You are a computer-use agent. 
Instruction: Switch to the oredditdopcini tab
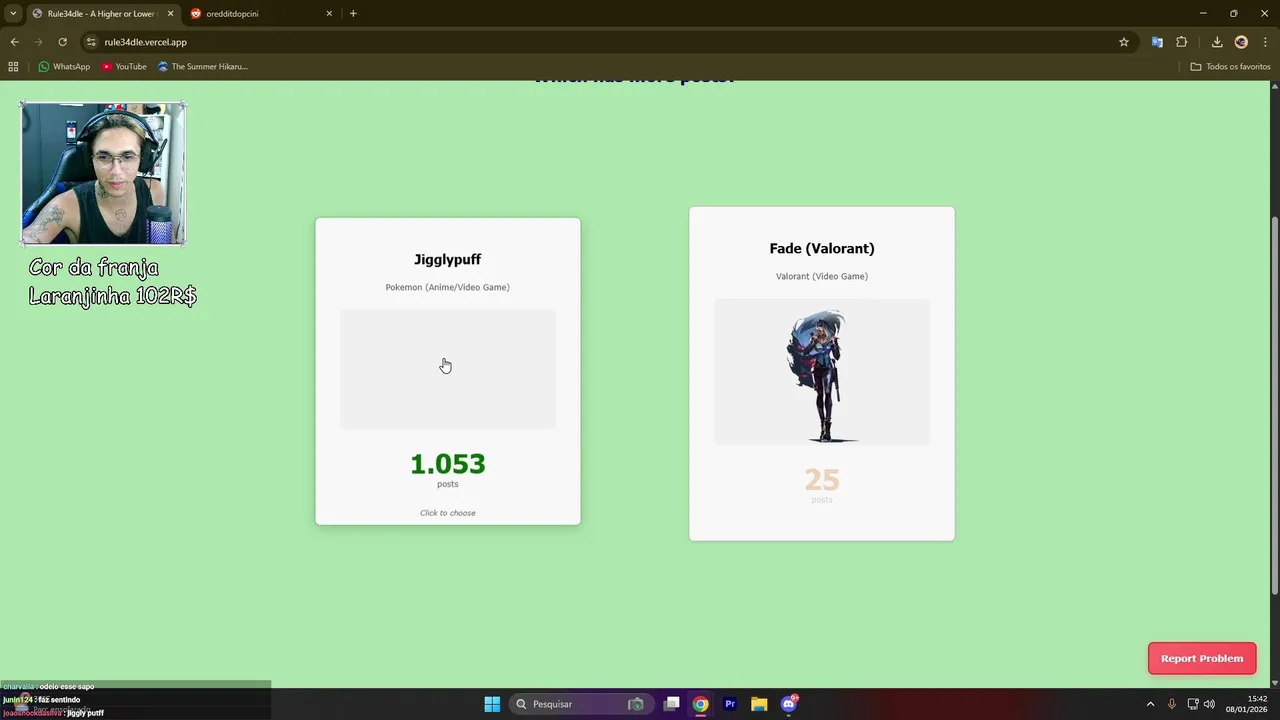point(262,13)
